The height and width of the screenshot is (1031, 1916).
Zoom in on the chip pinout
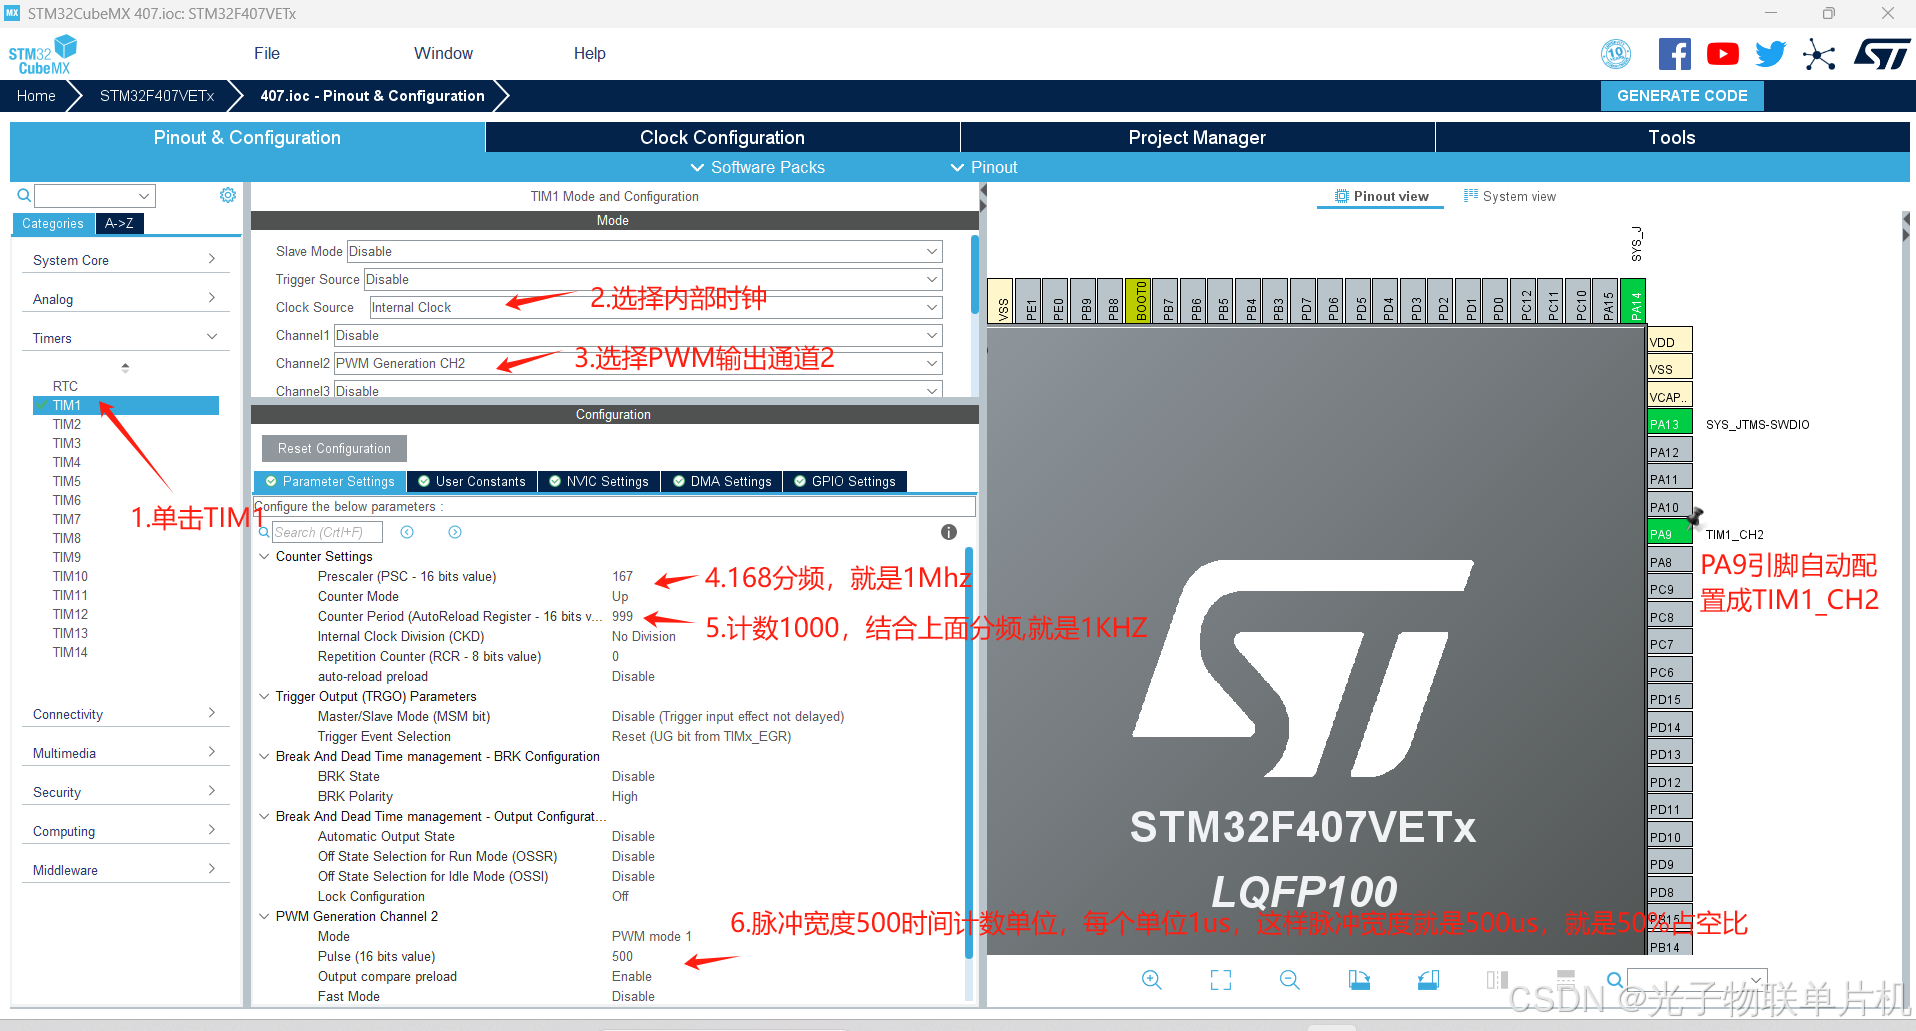point(1152,980)
